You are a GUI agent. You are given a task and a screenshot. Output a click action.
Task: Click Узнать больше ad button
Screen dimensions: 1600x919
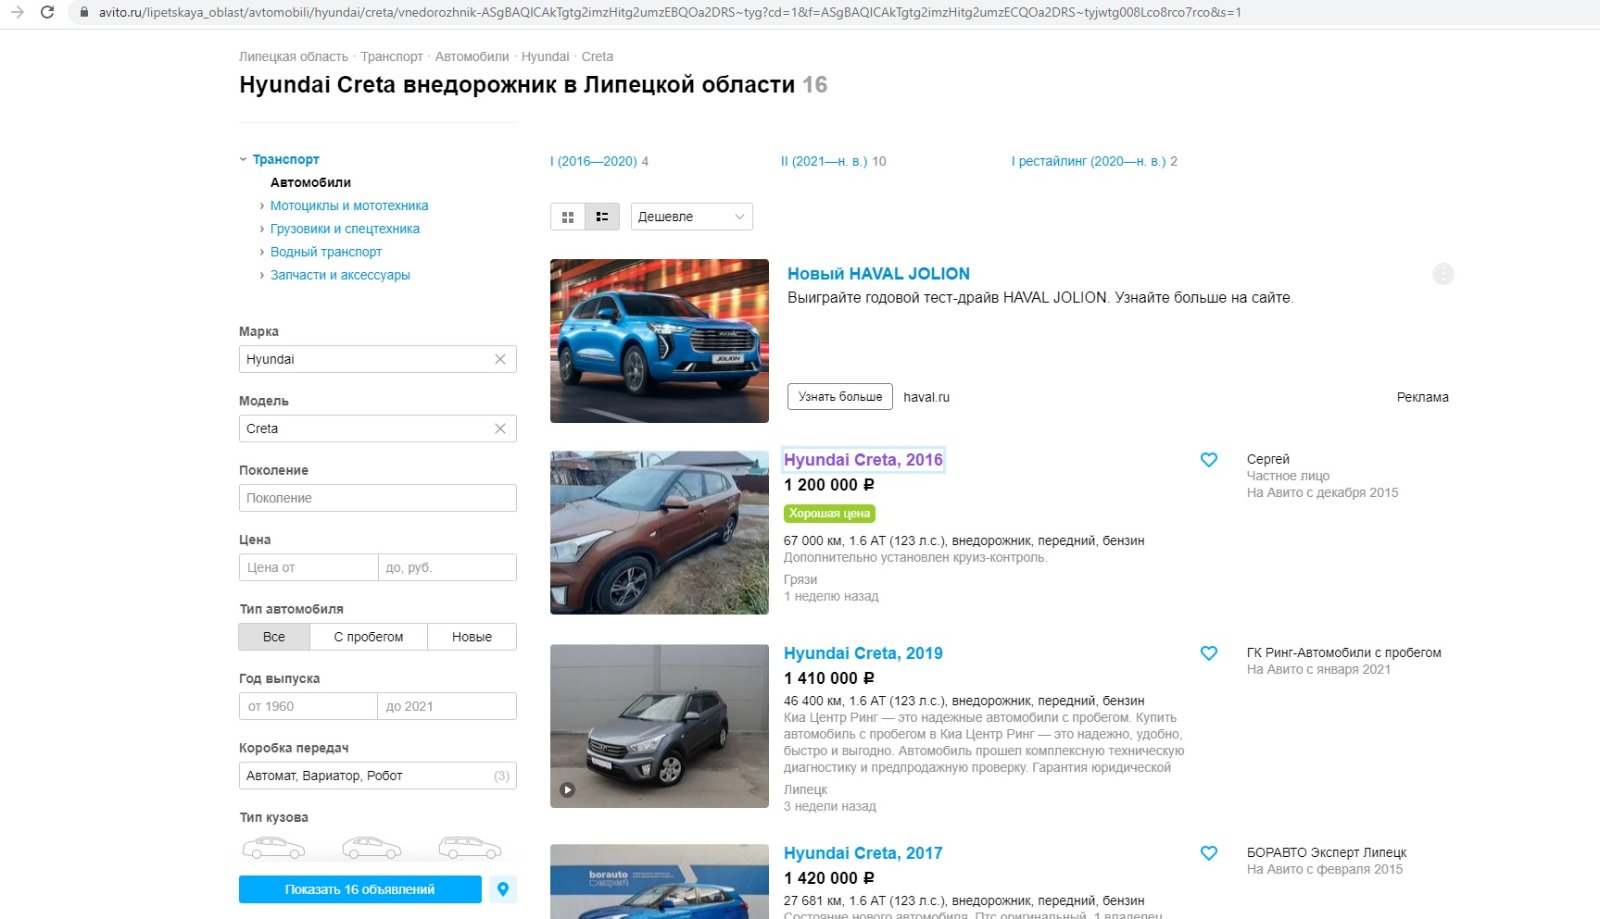(840, 397)
